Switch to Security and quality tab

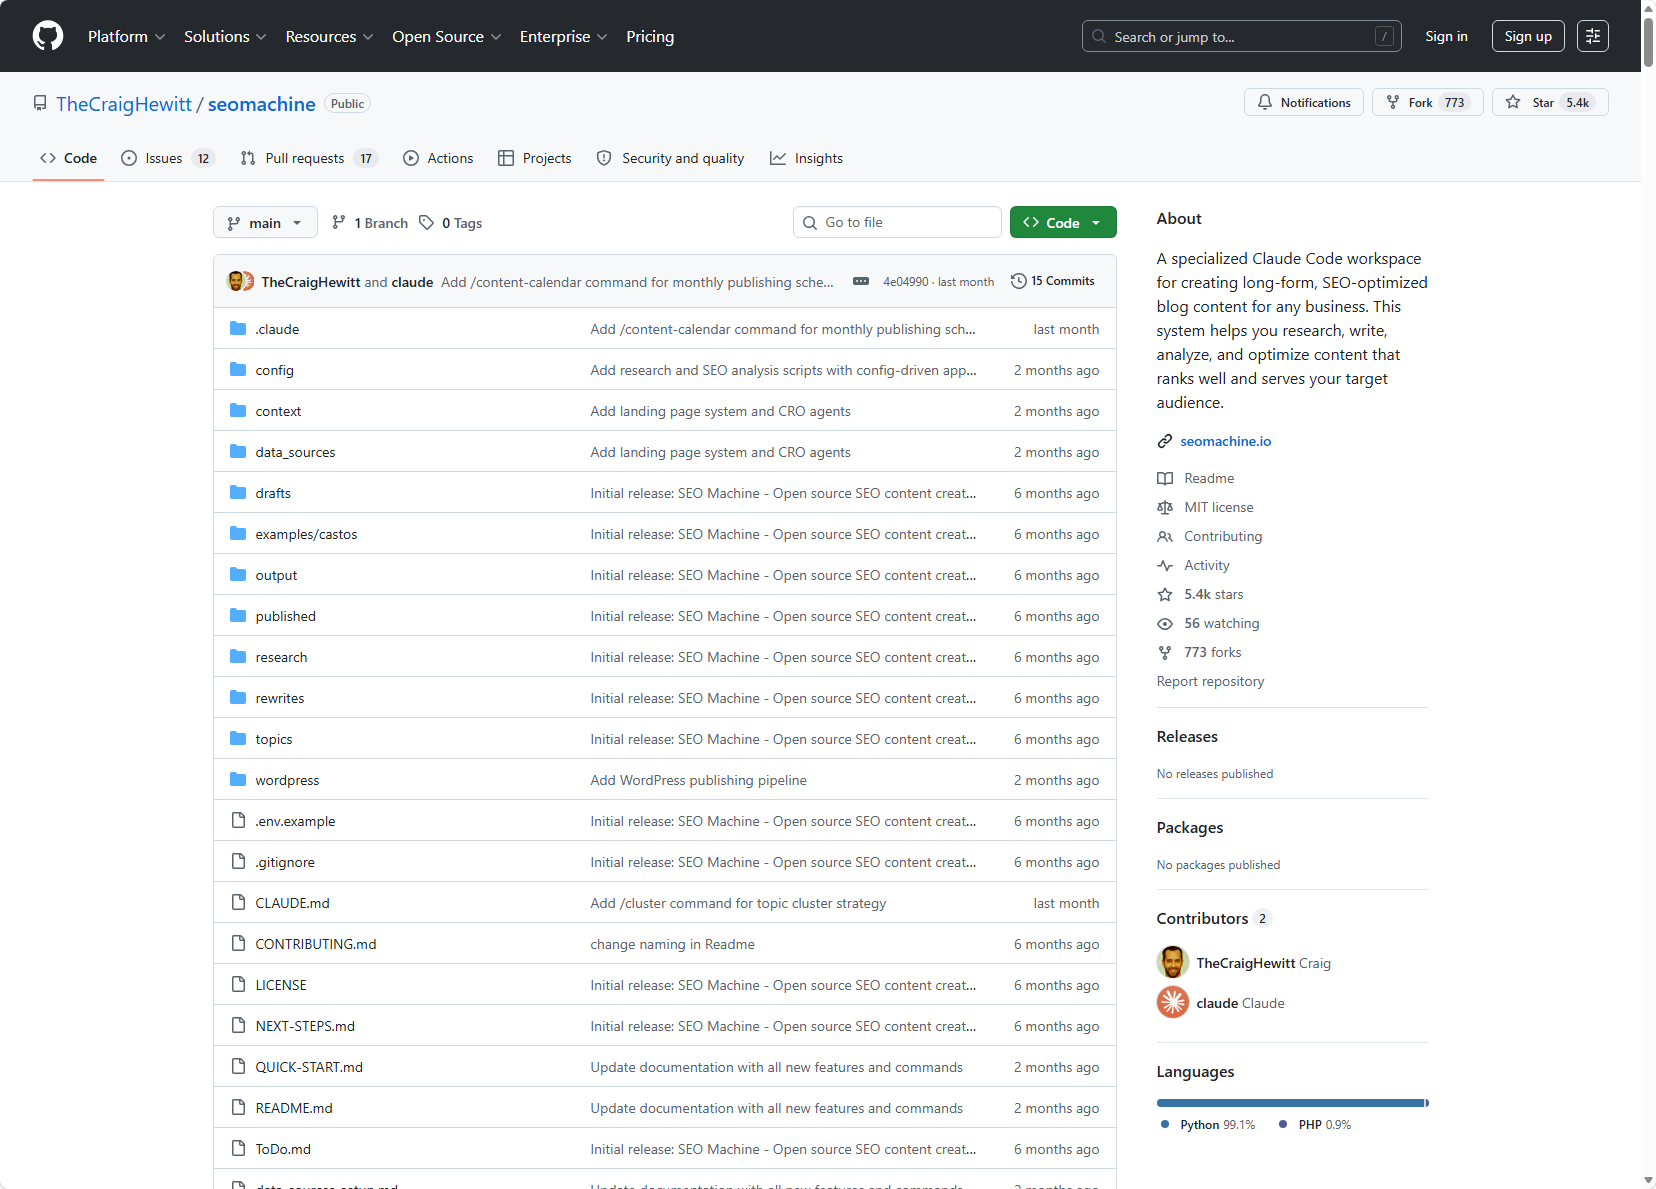coord(670,158)
